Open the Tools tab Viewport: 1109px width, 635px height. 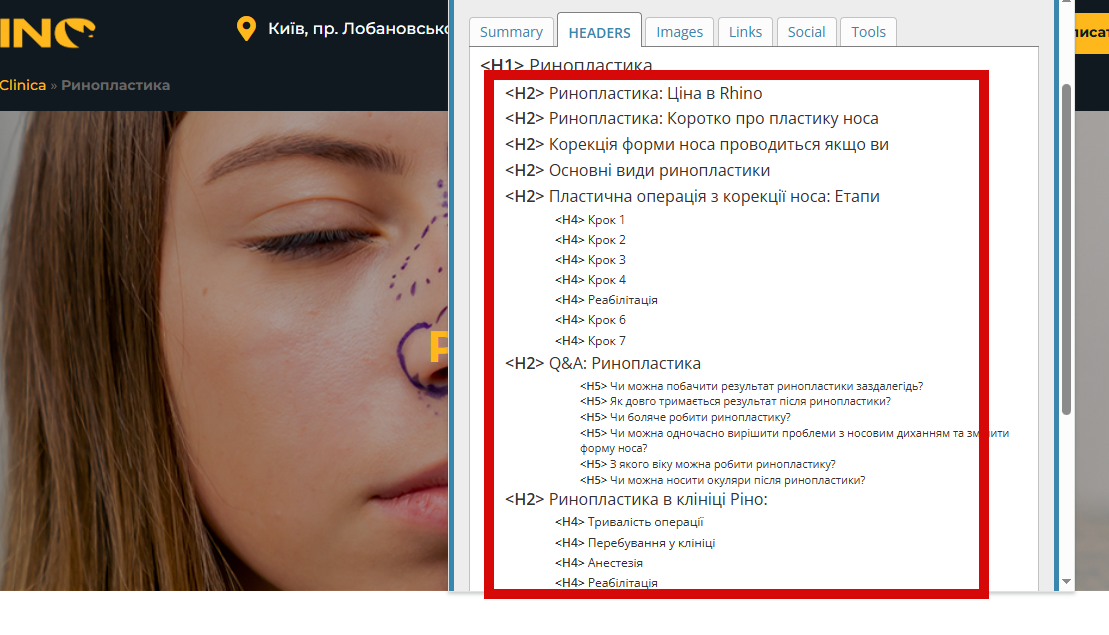coord(868,32)
